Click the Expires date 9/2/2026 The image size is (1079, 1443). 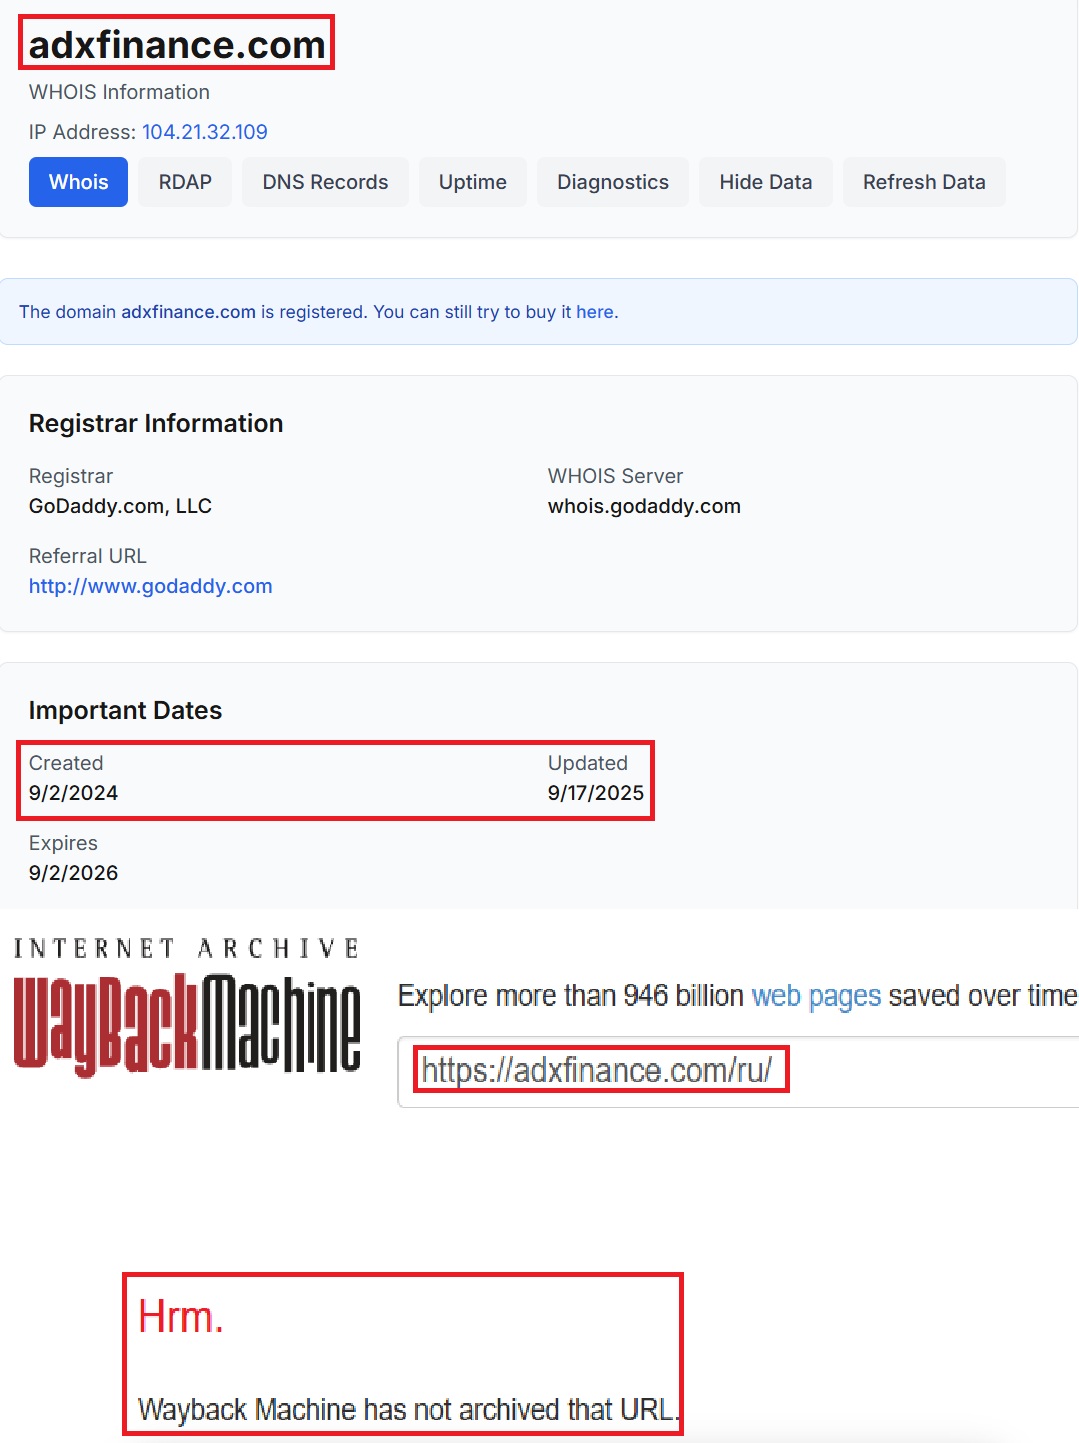[73, 873]
